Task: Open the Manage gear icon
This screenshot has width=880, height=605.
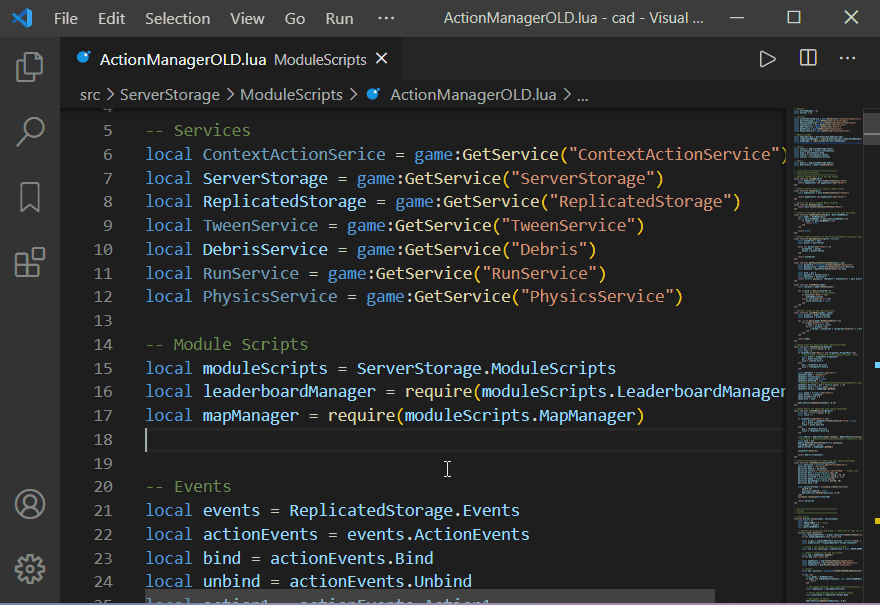Action: click(x=30, y=569)
